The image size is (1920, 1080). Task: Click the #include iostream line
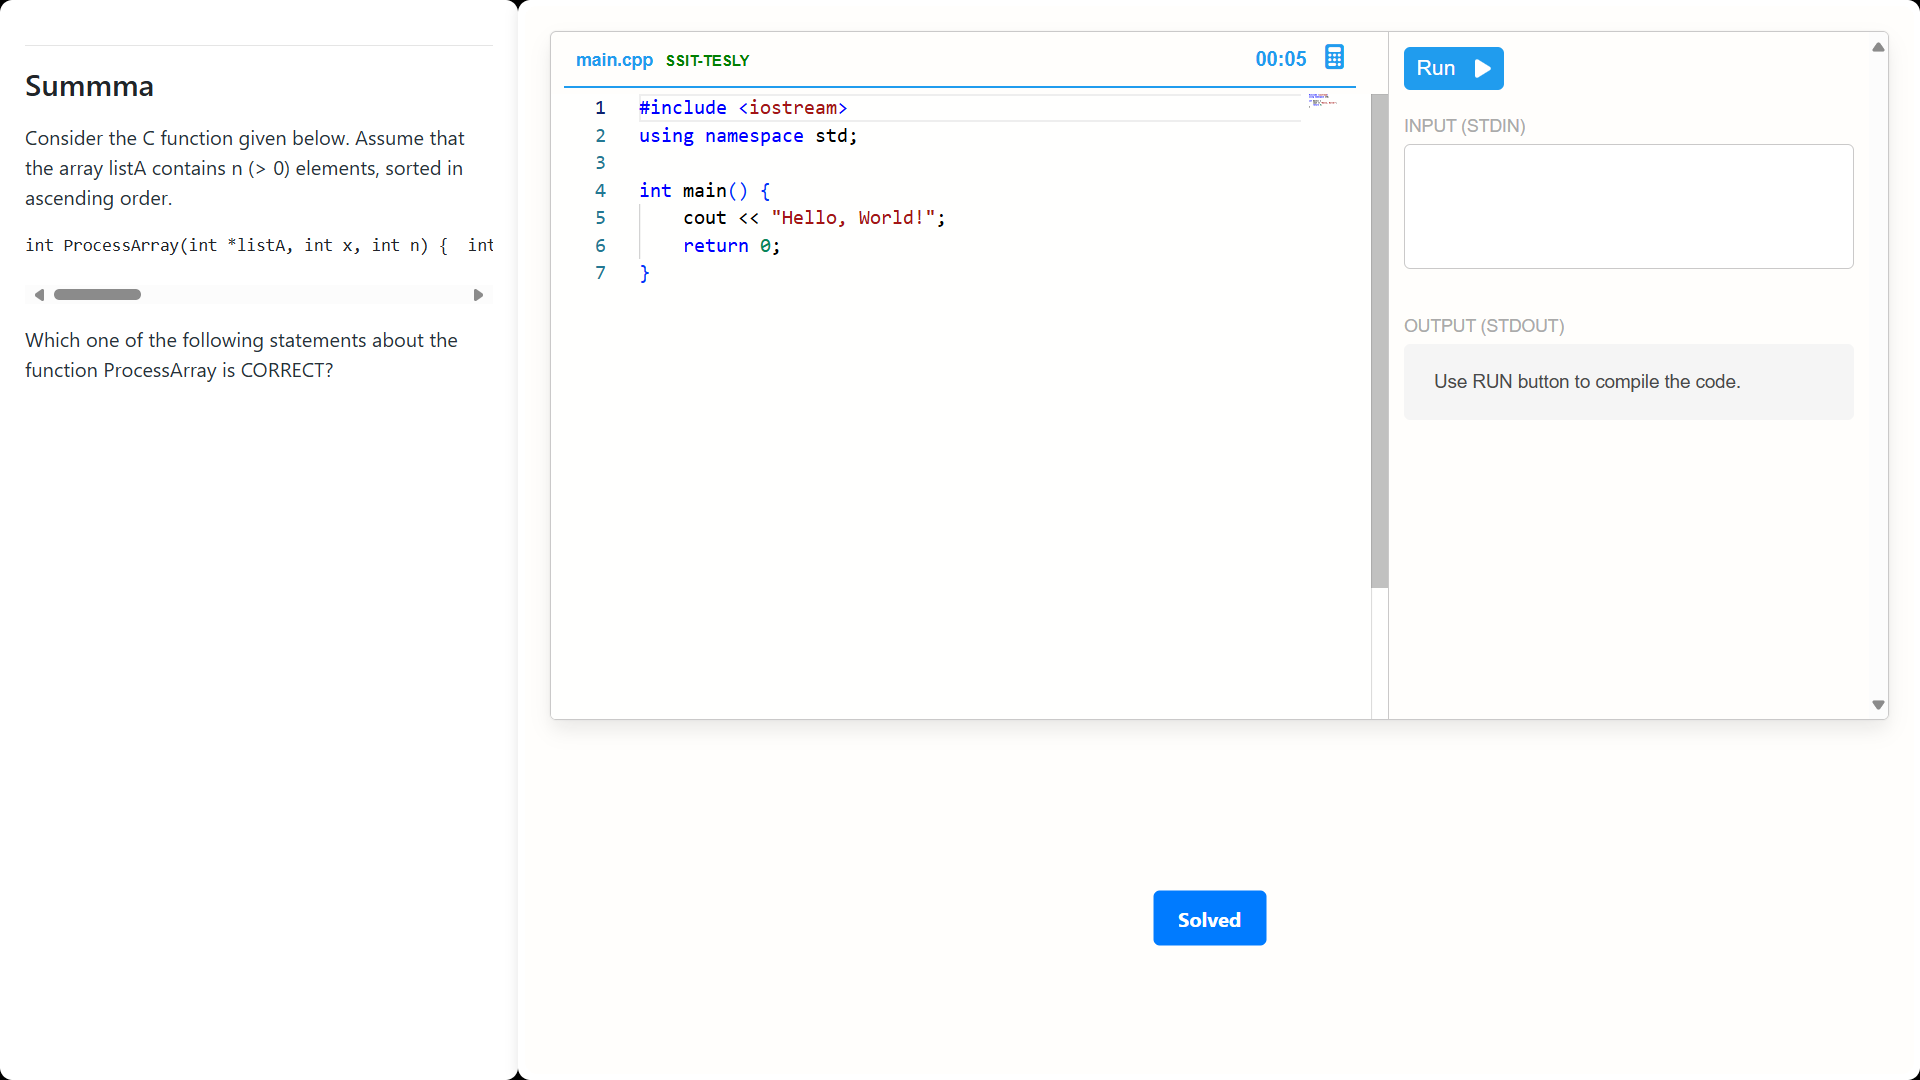(x=742, y=108)
